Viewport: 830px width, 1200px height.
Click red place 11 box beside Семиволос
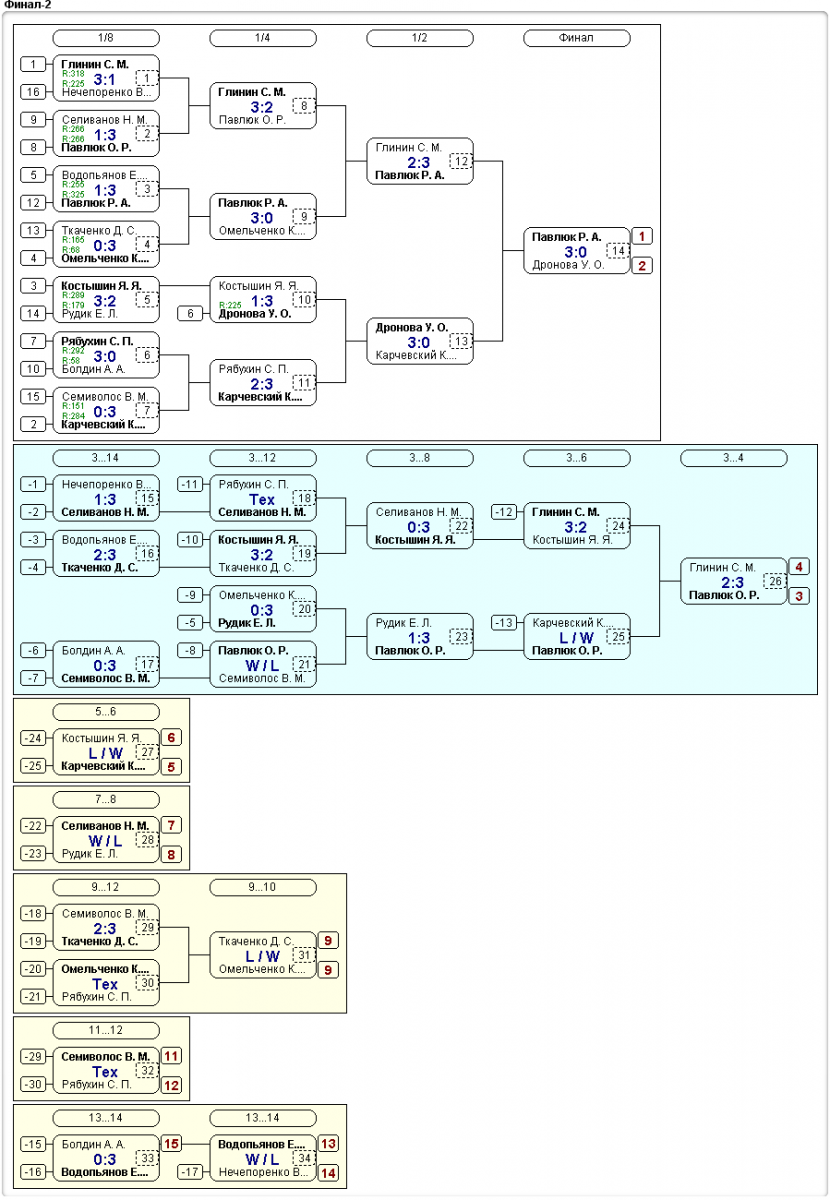coord(171,1056)
